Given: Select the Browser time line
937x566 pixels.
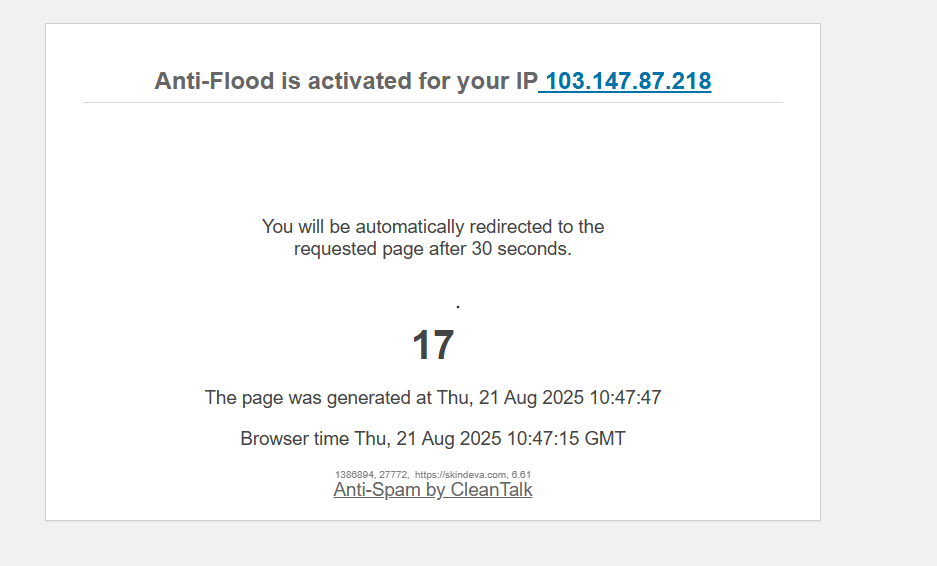Looking at the screenshot, I should coord(433,439).
